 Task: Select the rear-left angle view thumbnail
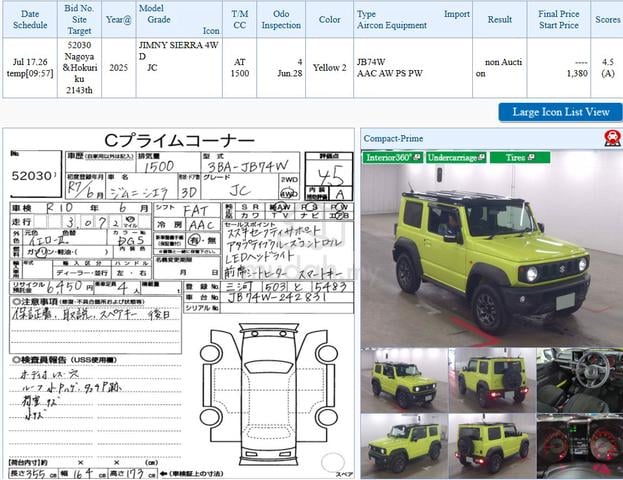[492, 446]
